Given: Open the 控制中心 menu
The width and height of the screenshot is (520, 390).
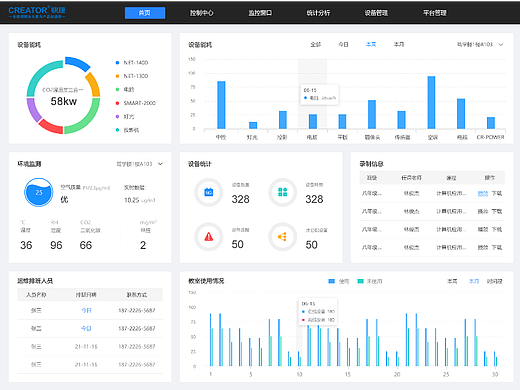Looking at the screenshot, I should pyautogui.click(x=202, y=13).
